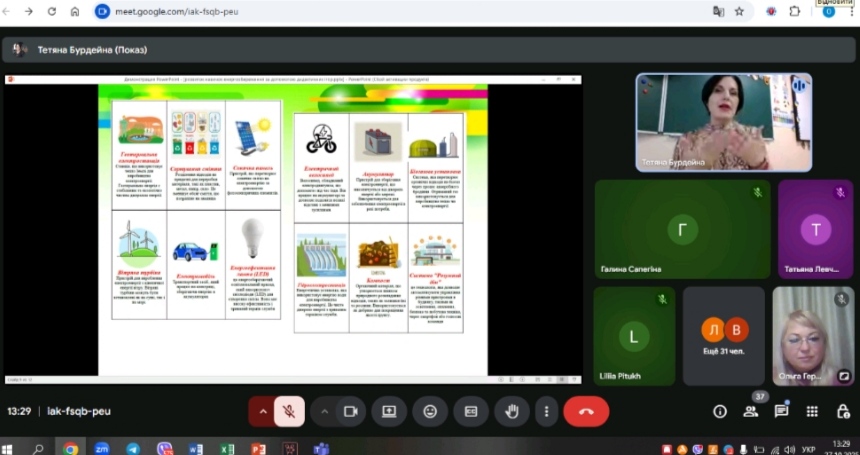Open the three-dot more options menu
The width and height of the screenshot is (860, 455).
point(546,411)
